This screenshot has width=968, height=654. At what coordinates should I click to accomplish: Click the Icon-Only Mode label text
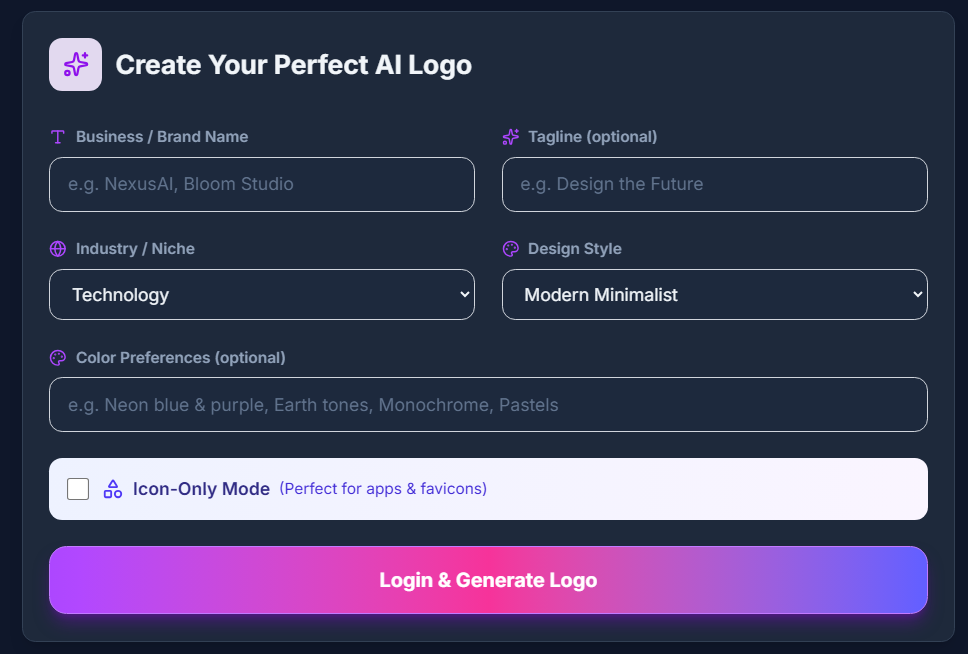[201, 489]
